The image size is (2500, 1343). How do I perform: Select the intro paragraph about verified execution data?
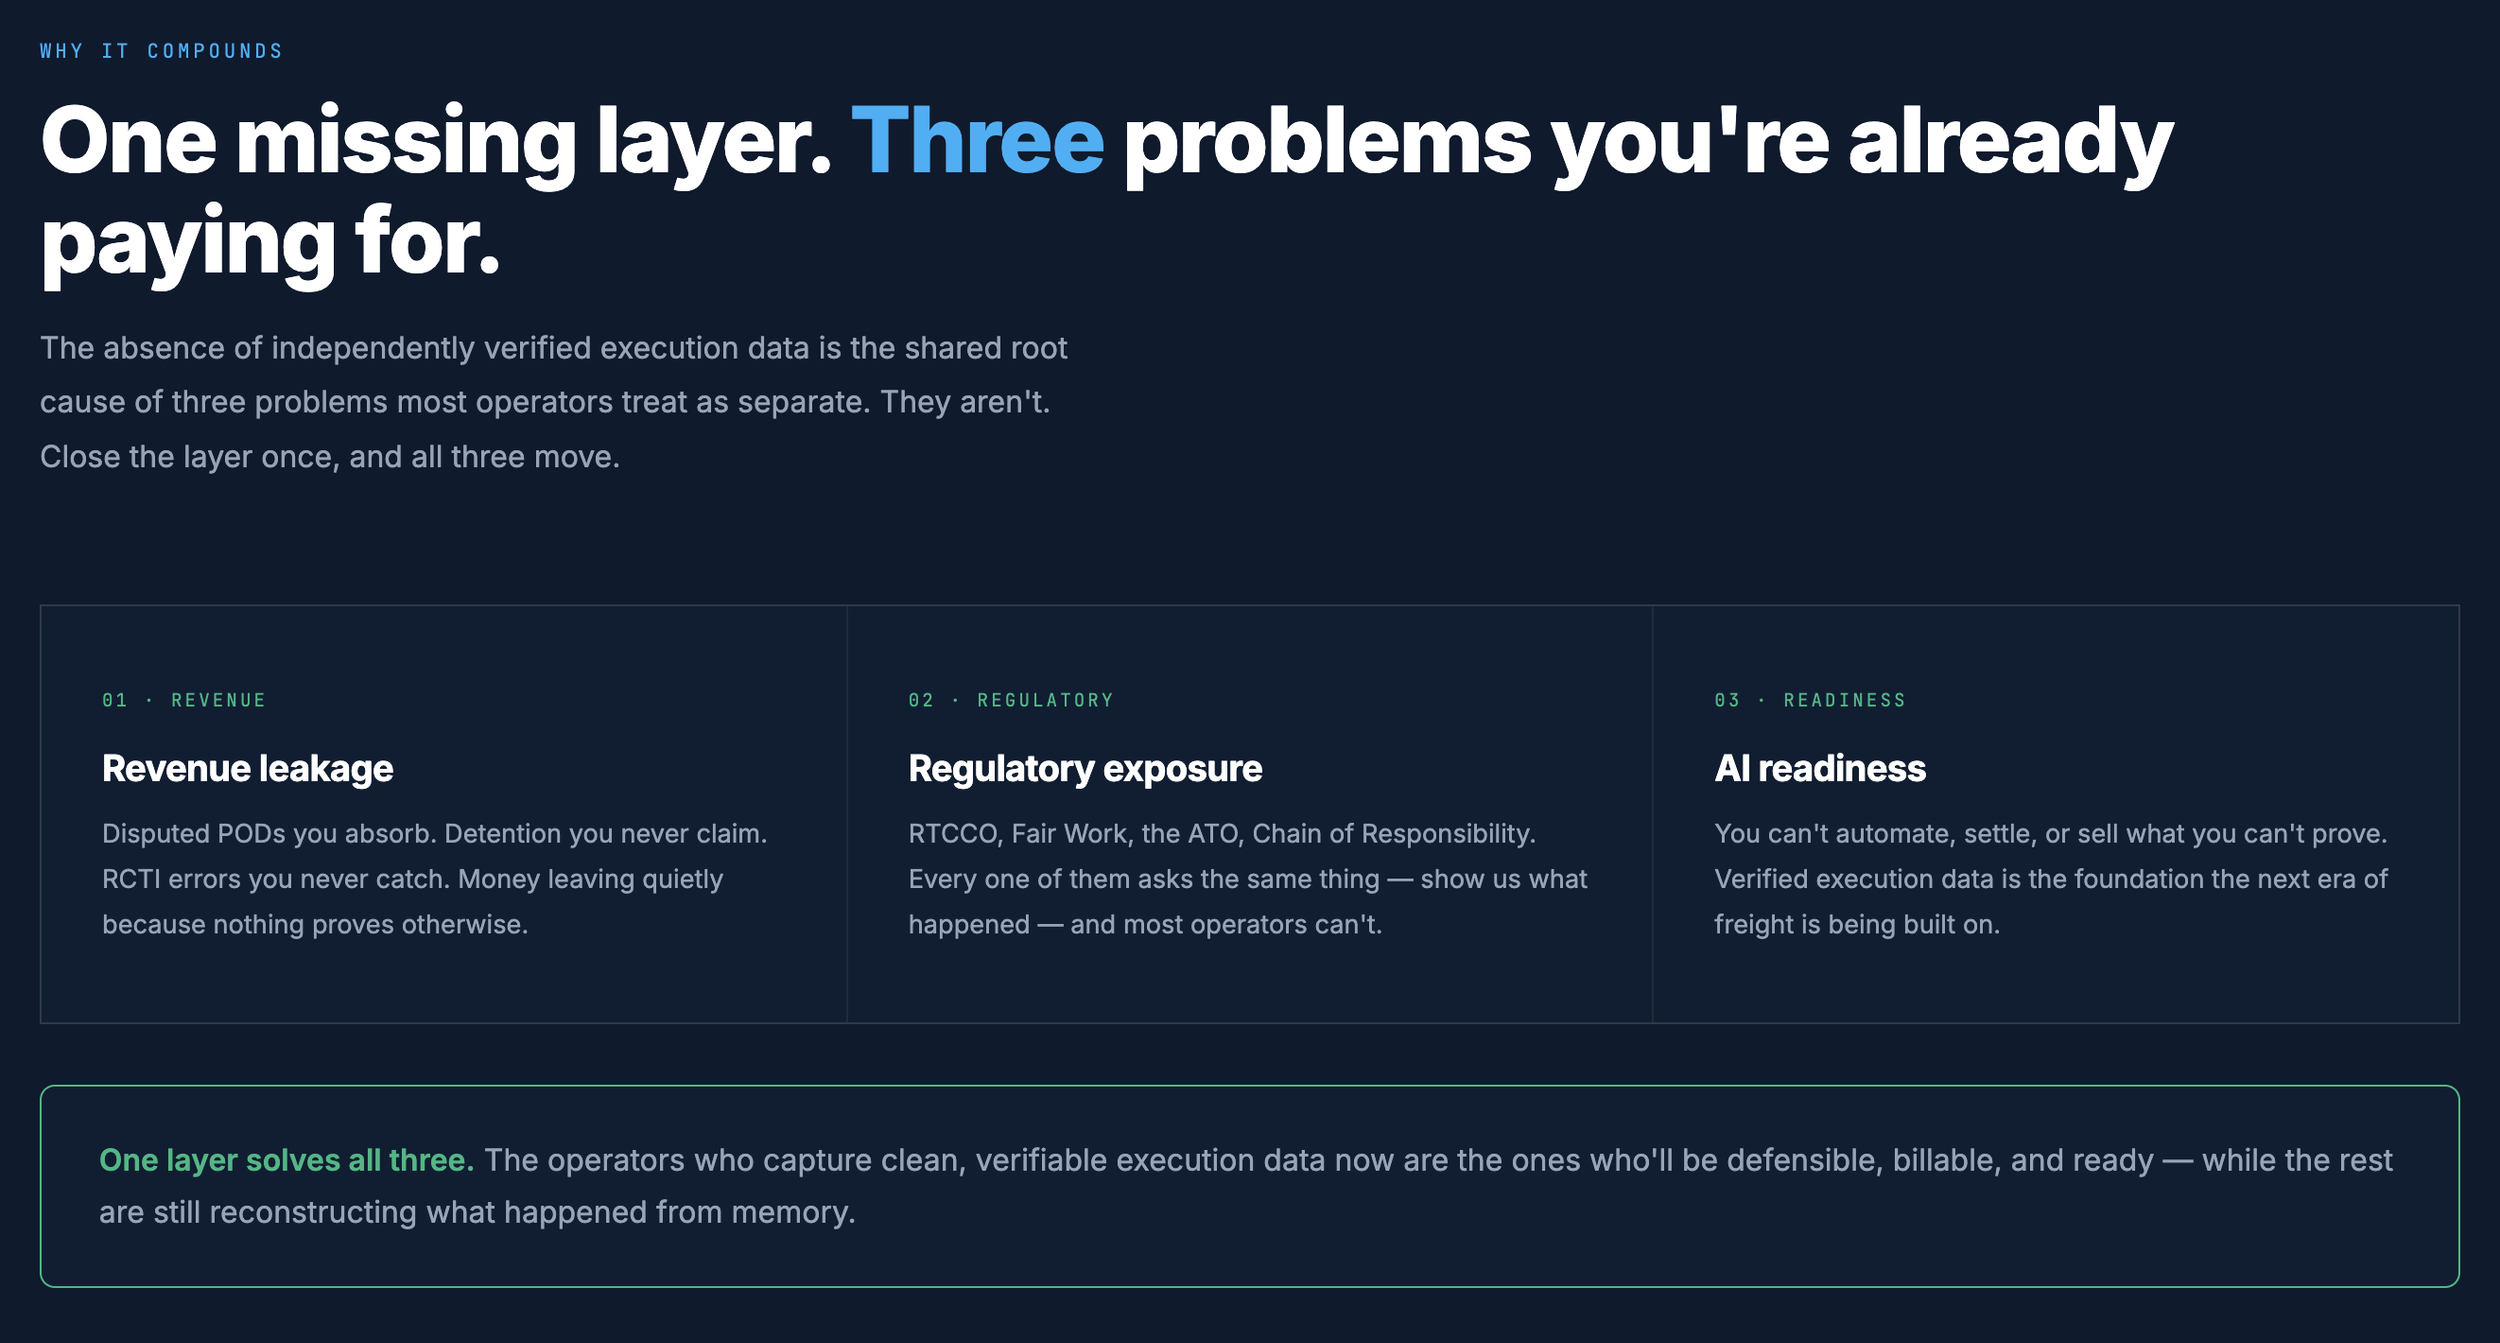coord(554,402)
